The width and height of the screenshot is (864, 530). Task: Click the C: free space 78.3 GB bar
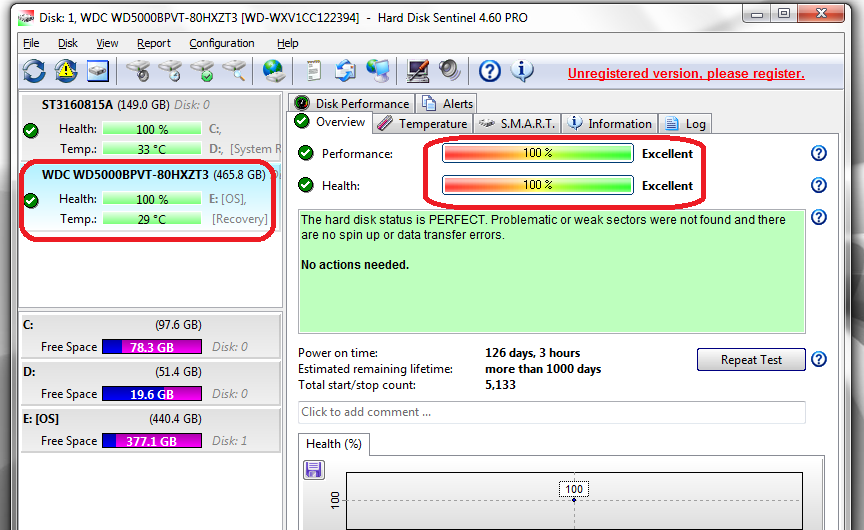(x=152, y=347)
